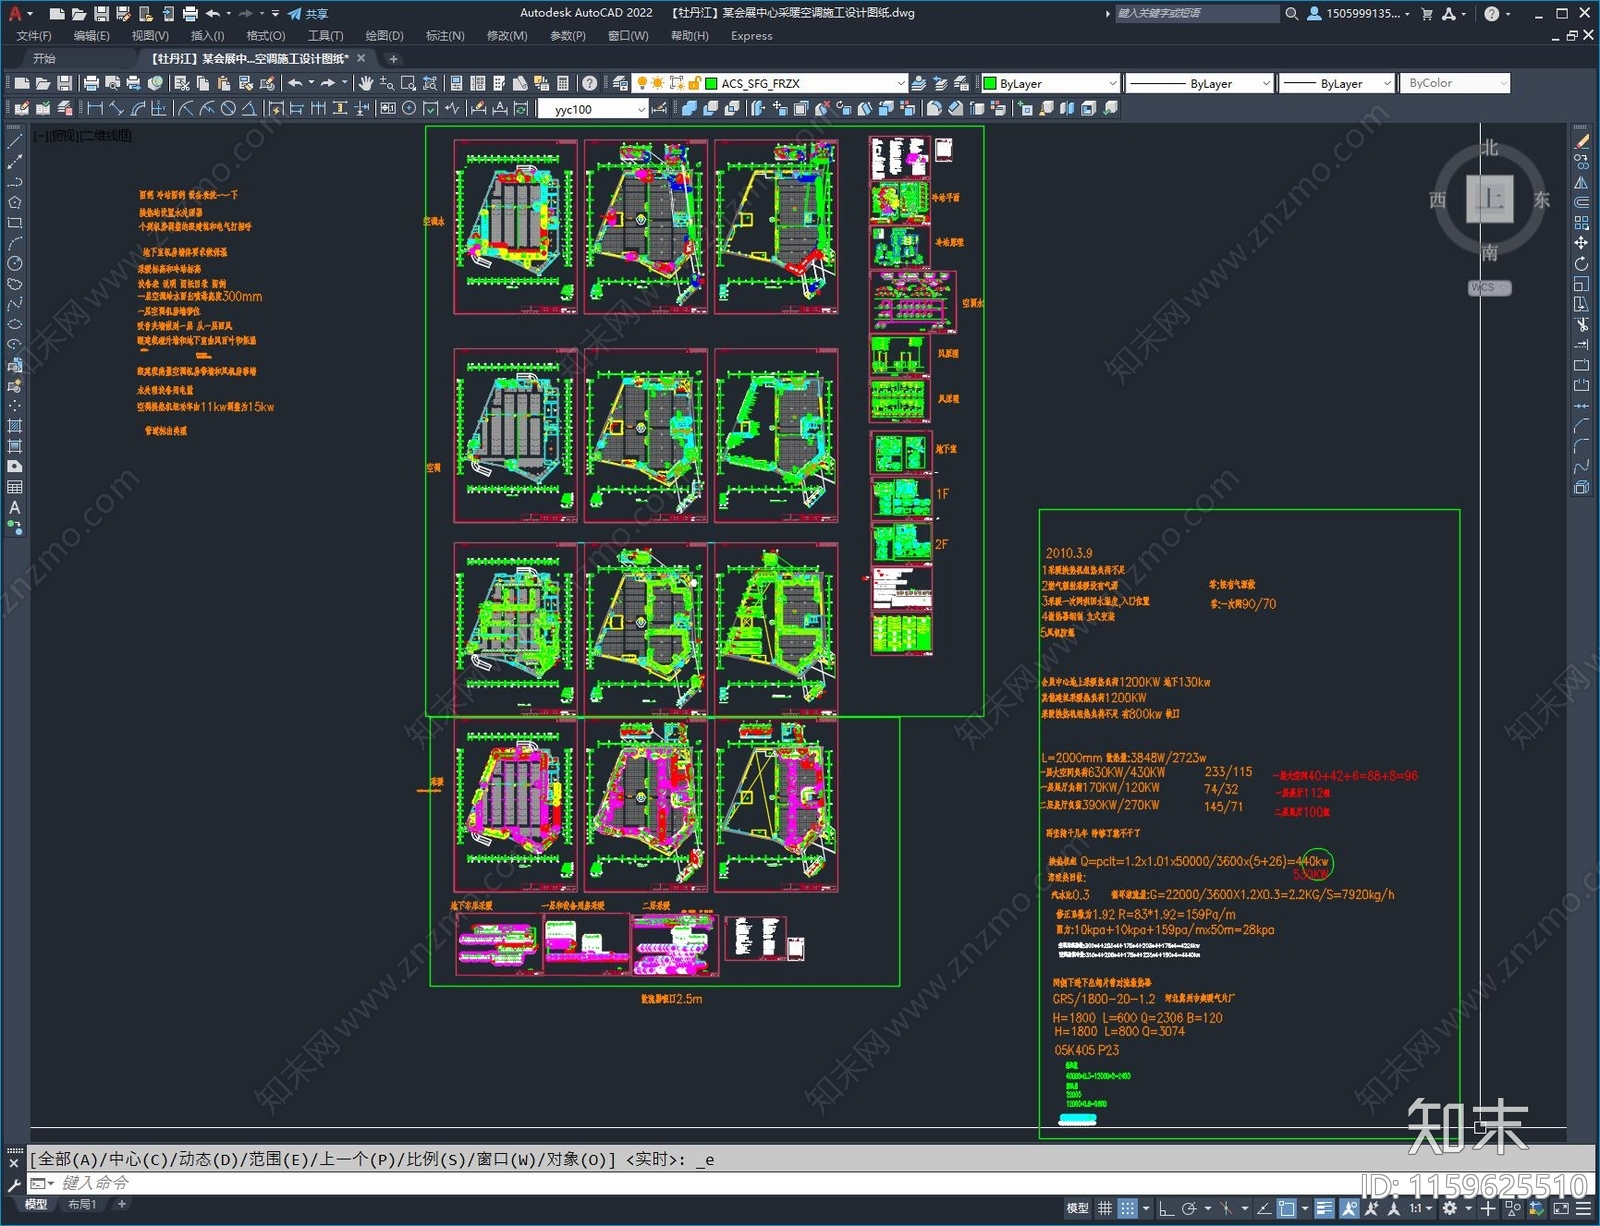
Task: Toggle drawing grid display in status bar
Action: click(1105, 1208)
